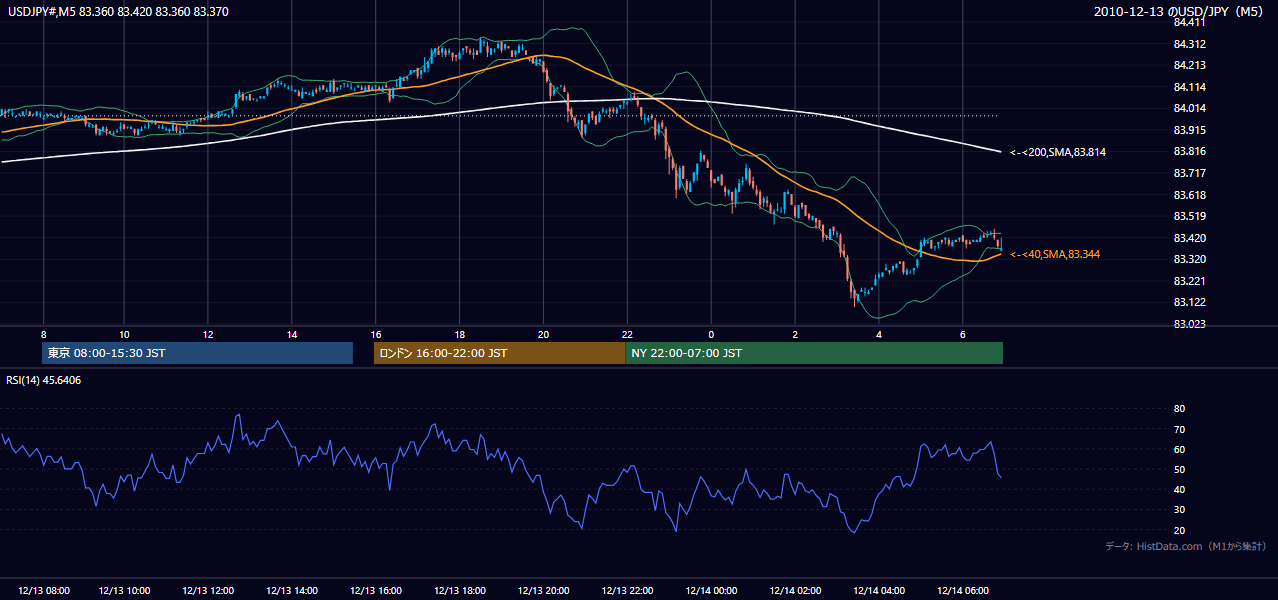Click hour tick 0 under the price chart

pyautogui.click(x=711, y=334)
